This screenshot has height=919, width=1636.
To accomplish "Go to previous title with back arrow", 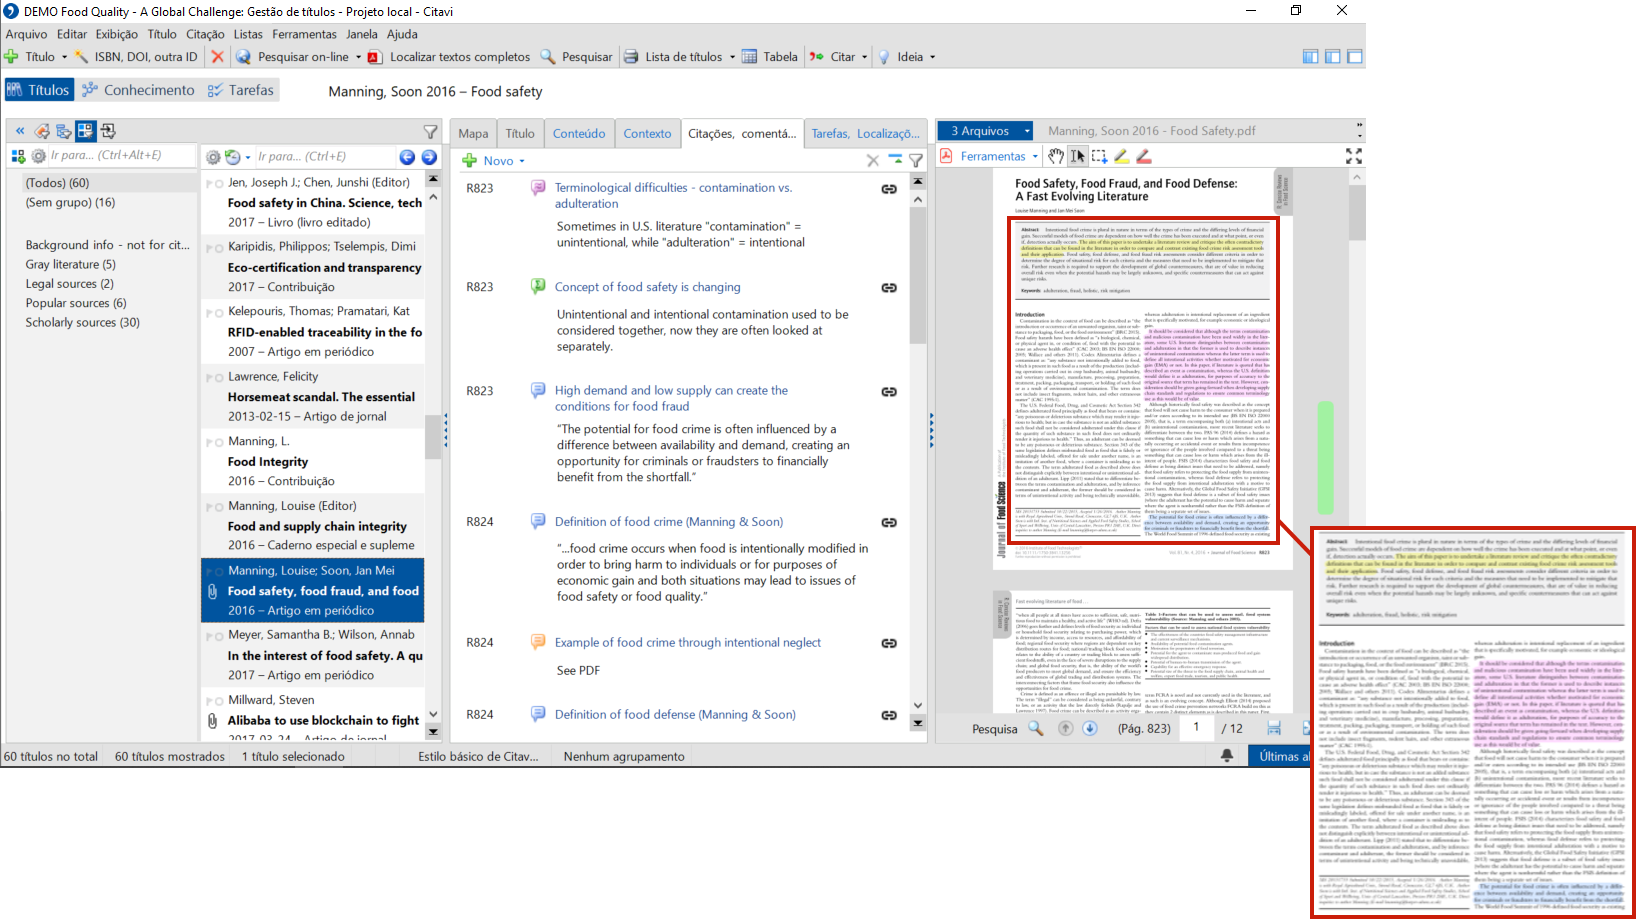I will pos(407,157).
